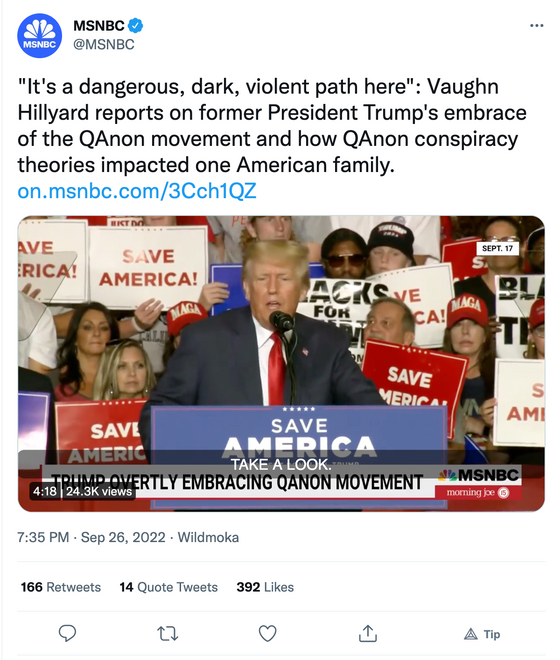
Task: Click the share upload icon
Action: 368,633
